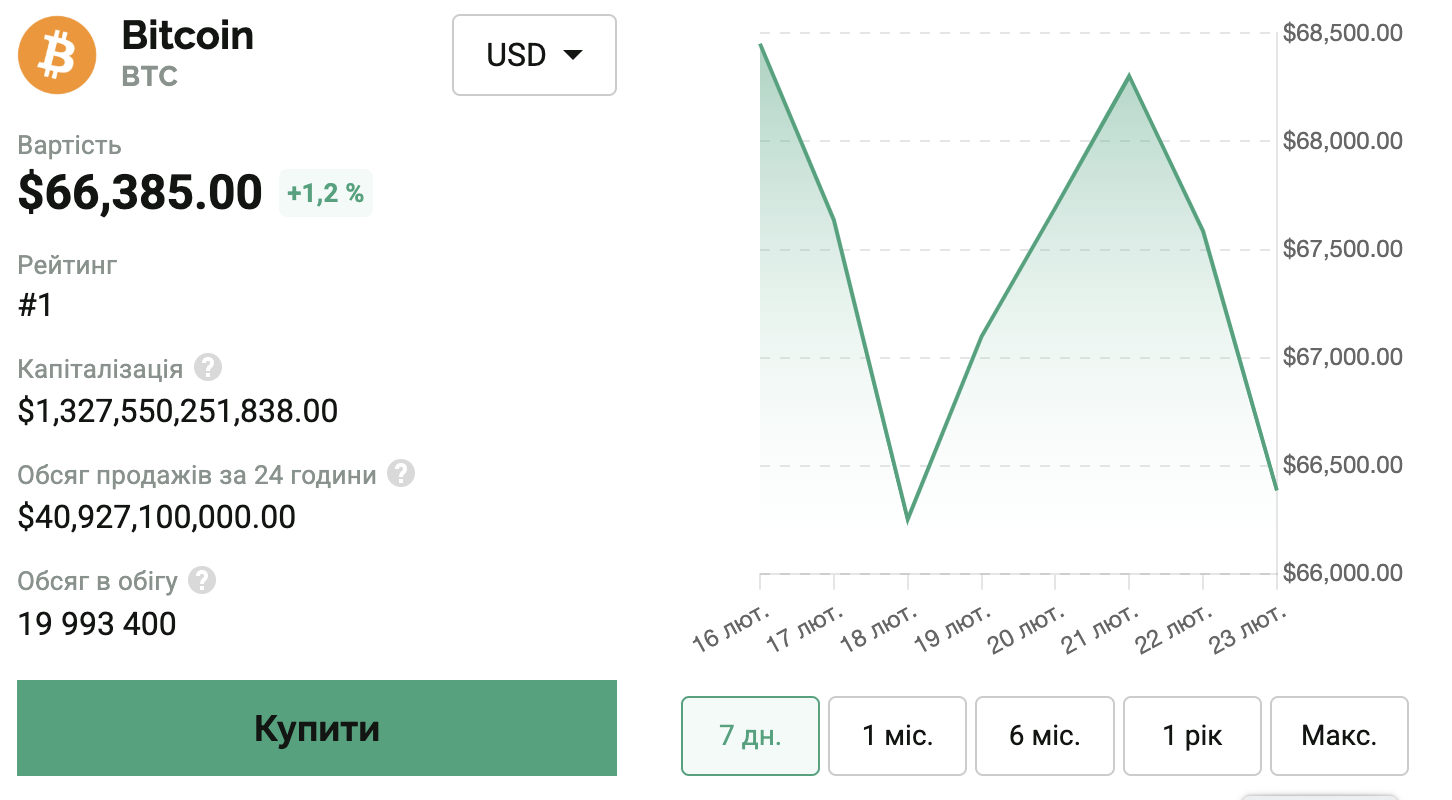1452x800 pixels.
Task: Show the 6 міс. price history
Action: pyautogui.click(x=1044, y=736)
